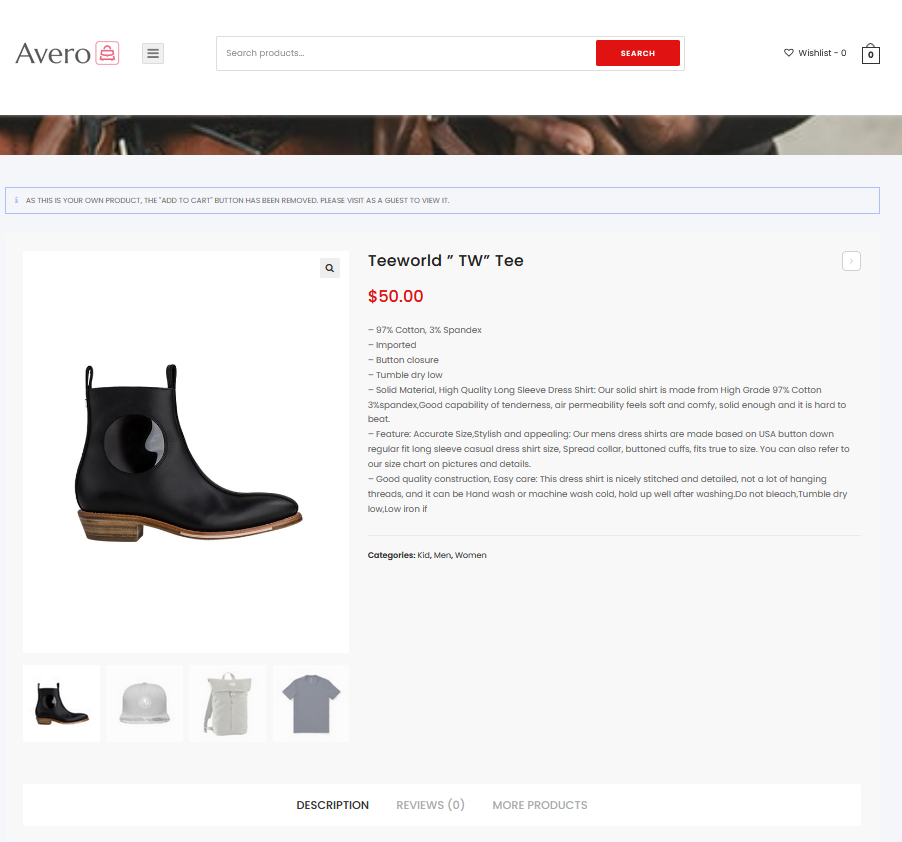Viewport: 902px width, 842px height.
Task: Select the backpack thumbnail
Action: tap(228, 703)
